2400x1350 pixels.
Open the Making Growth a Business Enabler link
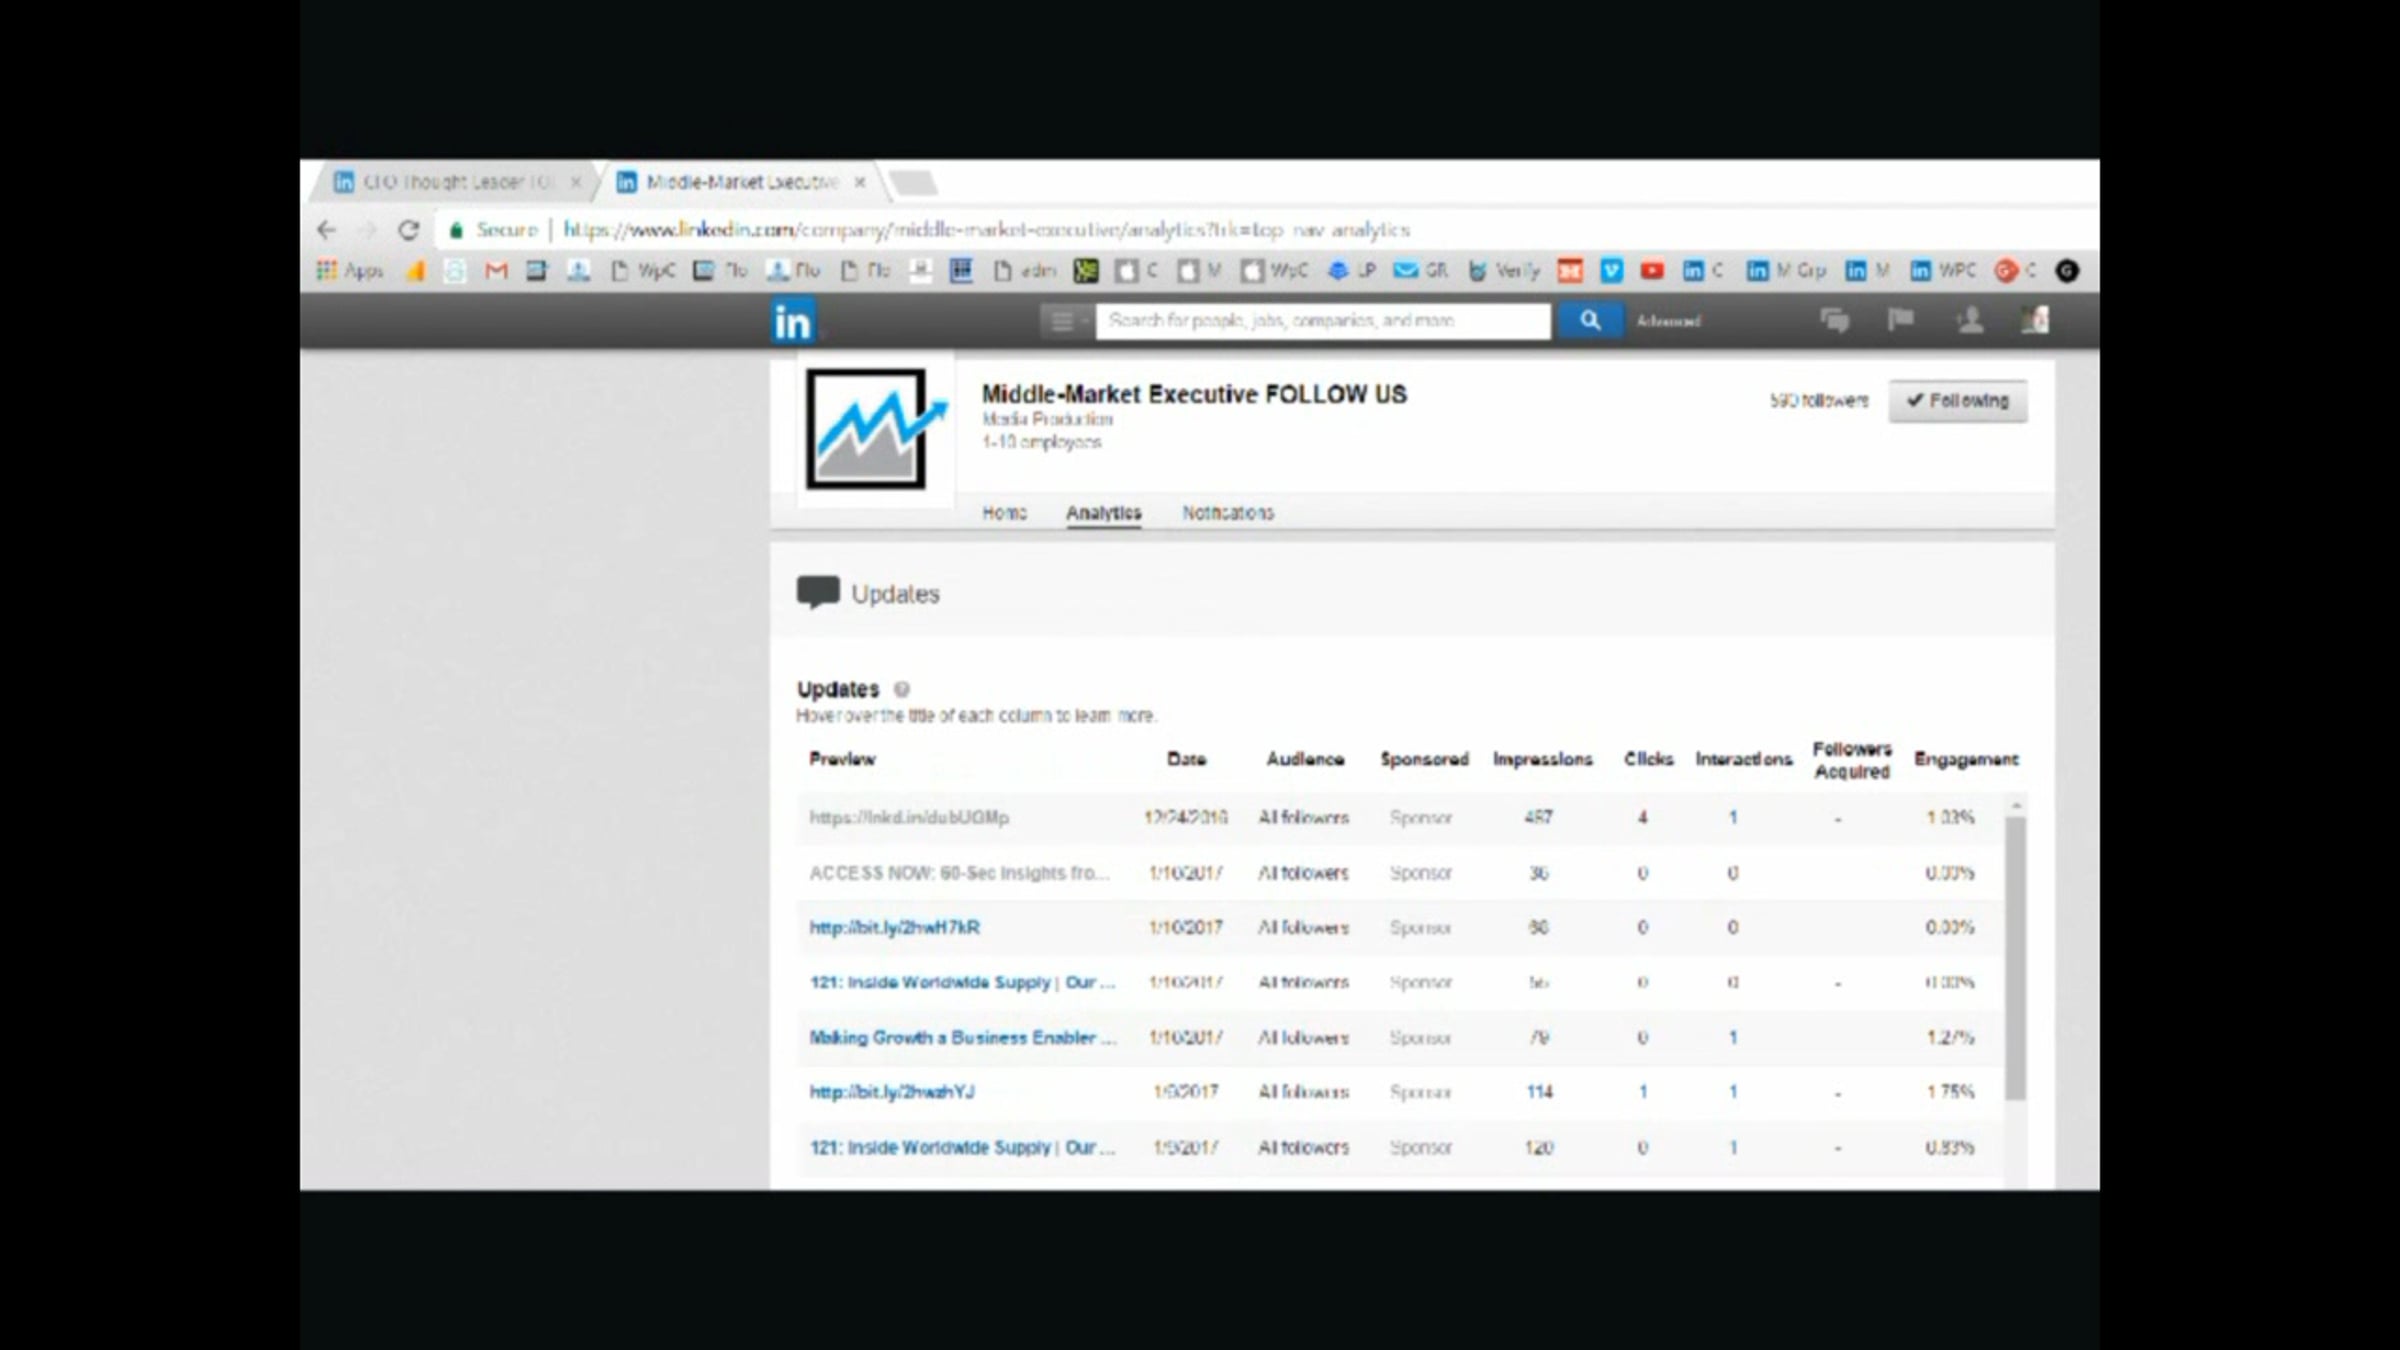961,1038
